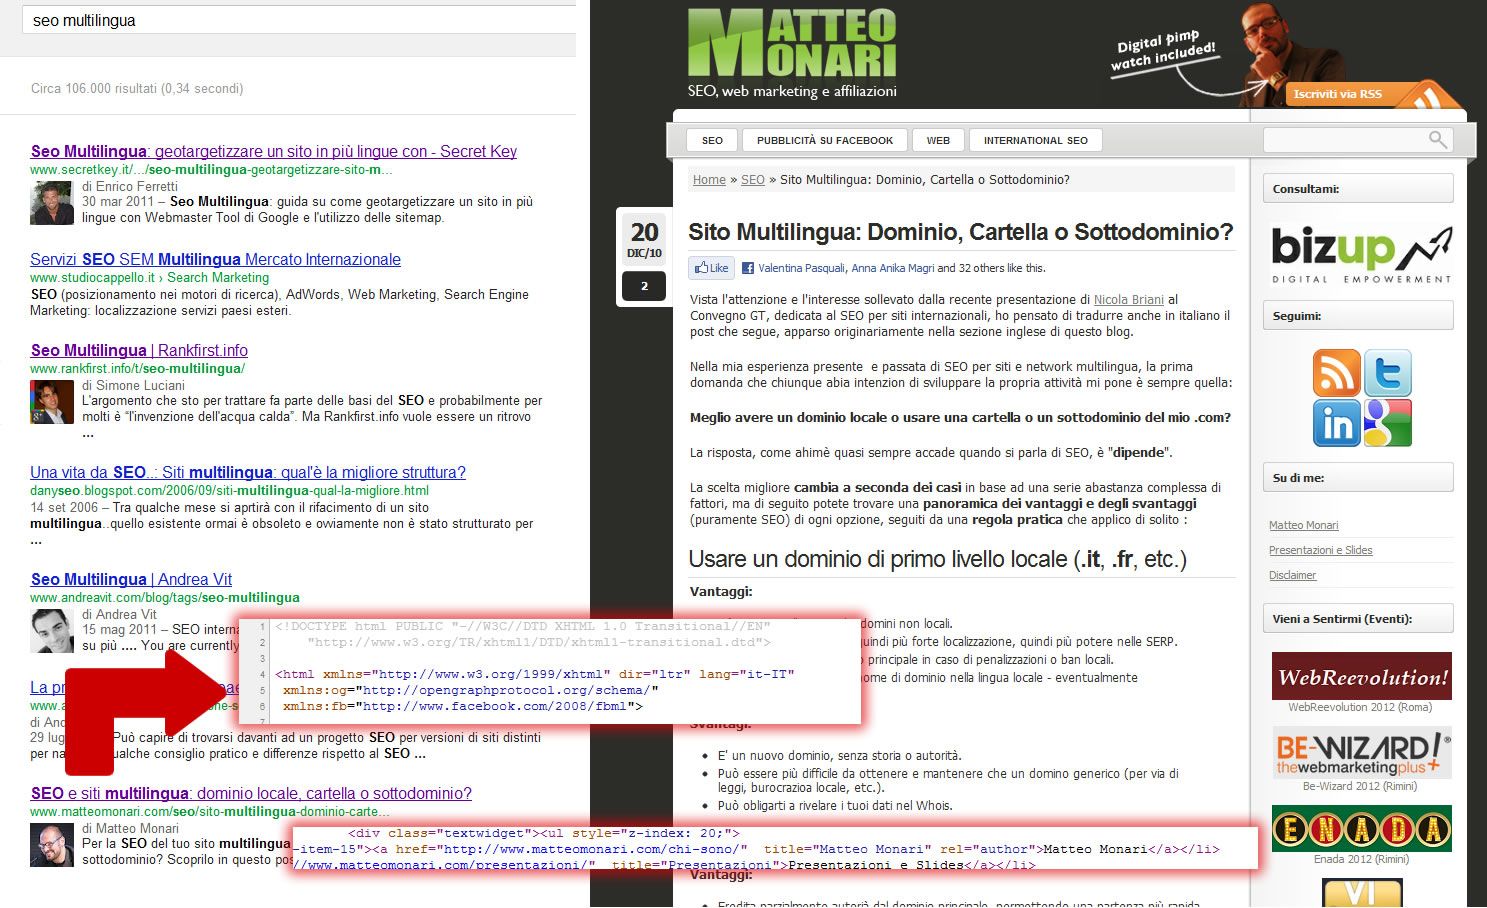Click Simone Luciani's author photo
Viewport: 1487px width, 908px height.
pyautogui.click(x=52, y=403)
